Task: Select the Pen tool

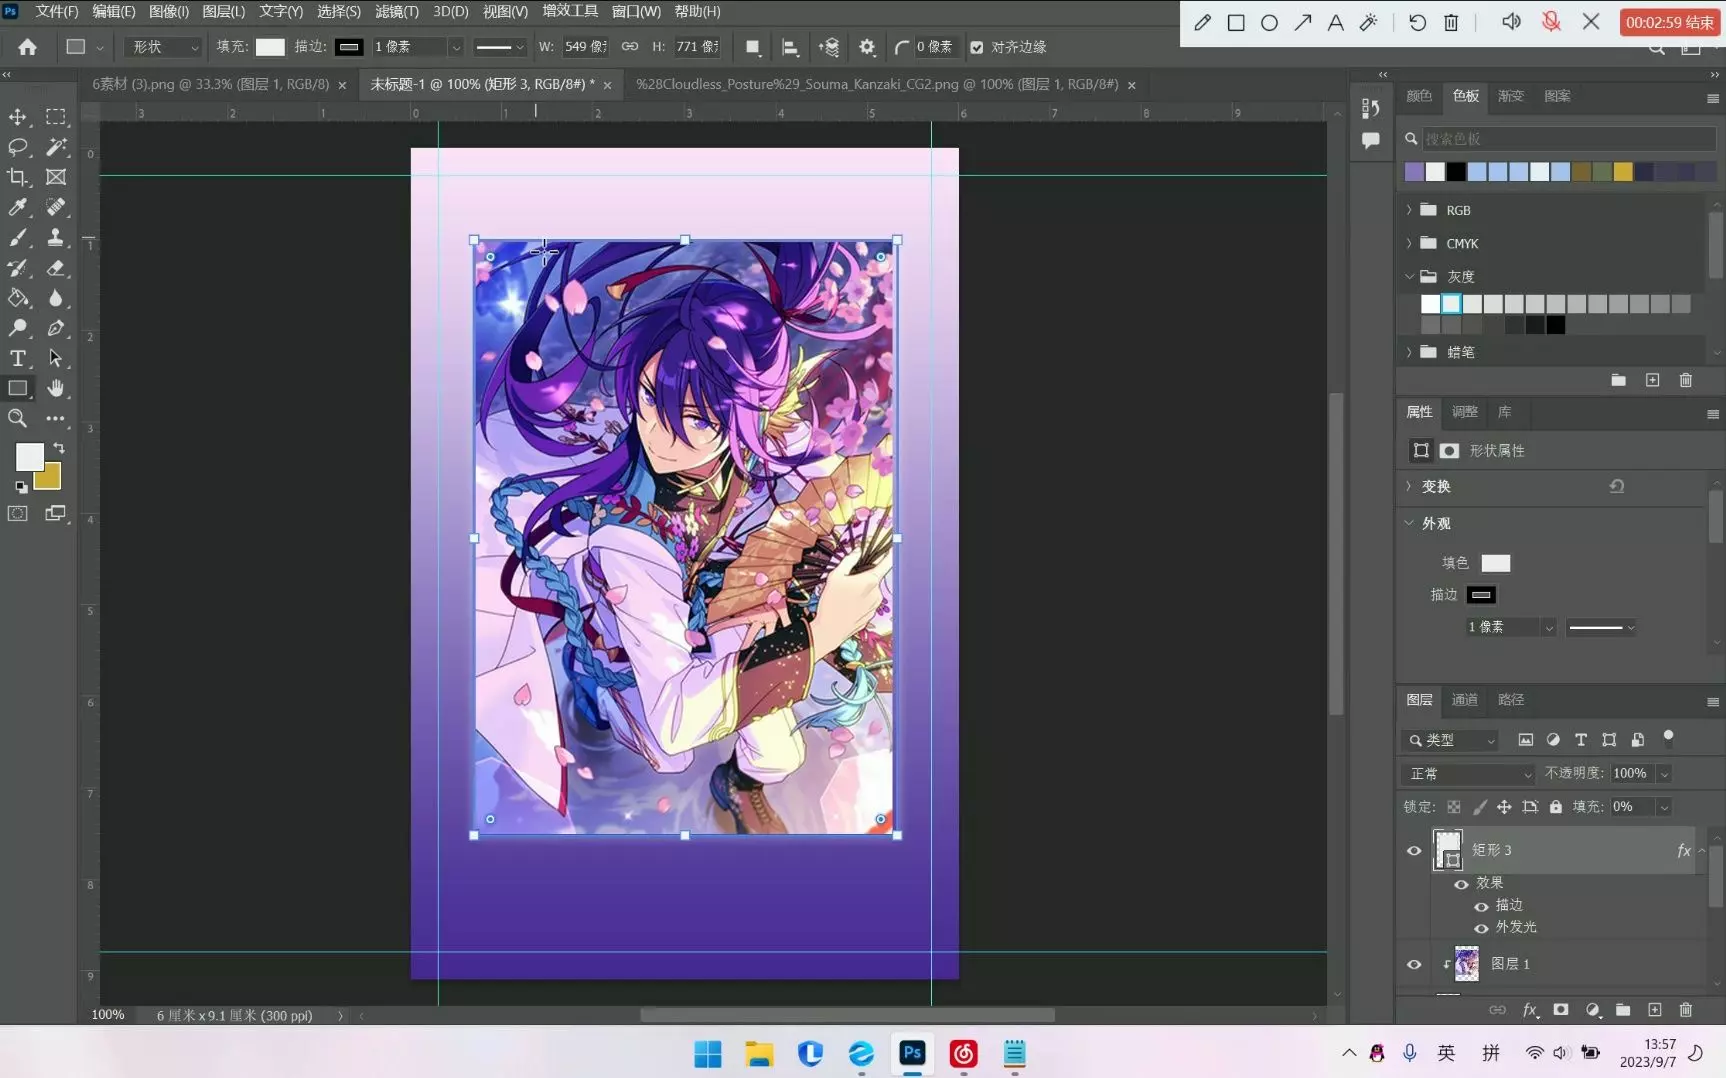Action: [x=56, y=328]
